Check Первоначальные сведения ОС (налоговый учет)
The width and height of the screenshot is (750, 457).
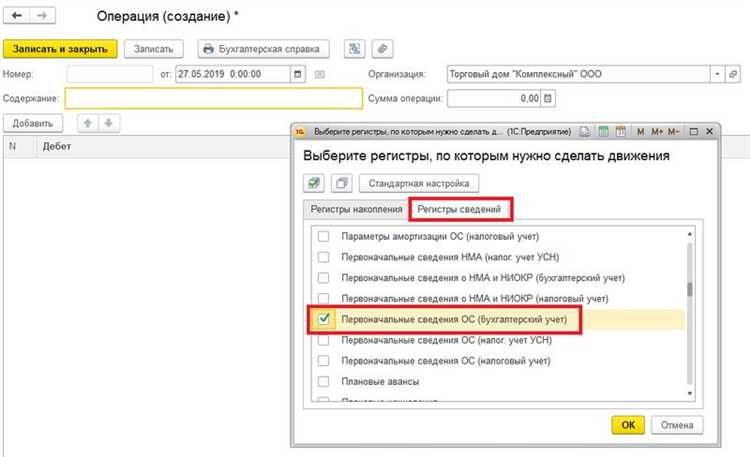click(324, 360)
